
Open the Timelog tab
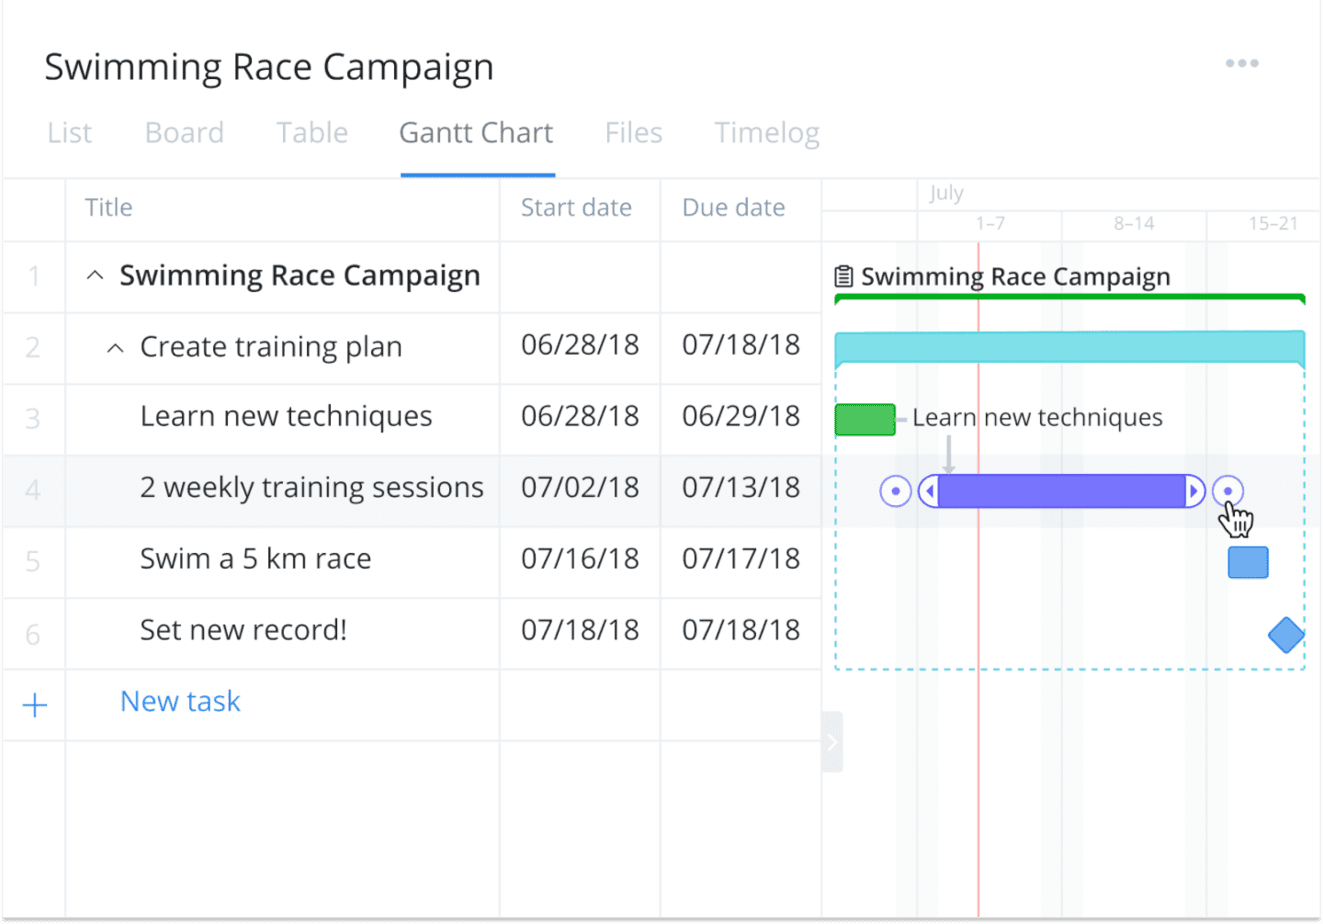[767, 133]
